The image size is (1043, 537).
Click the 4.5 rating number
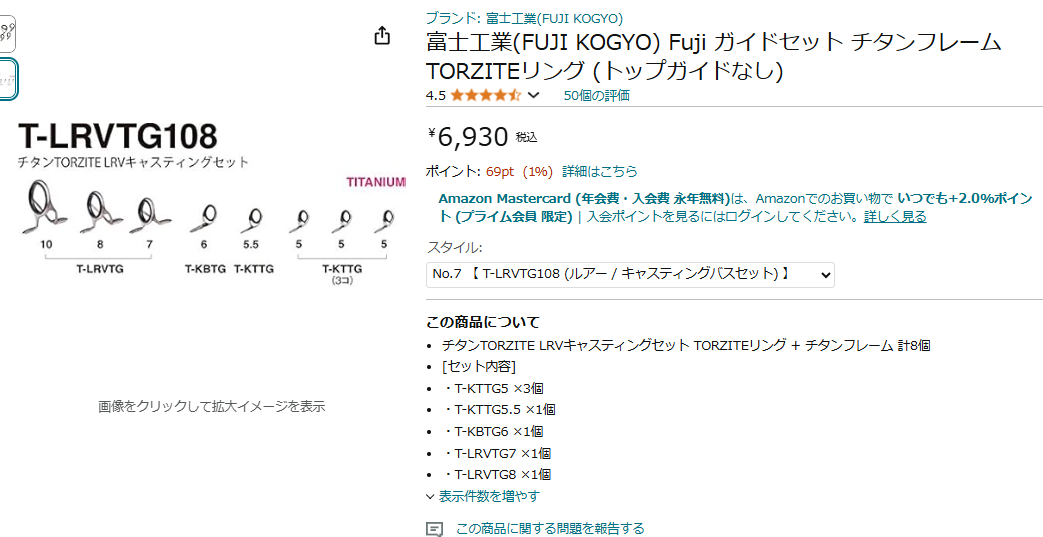[x=436, y=95]
